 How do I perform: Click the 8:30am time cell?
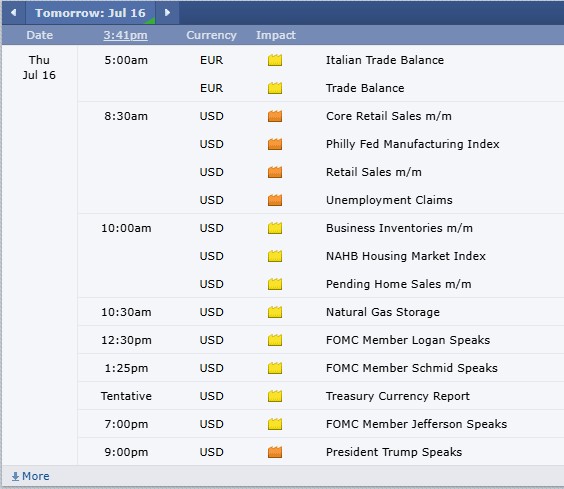[126, 116]
